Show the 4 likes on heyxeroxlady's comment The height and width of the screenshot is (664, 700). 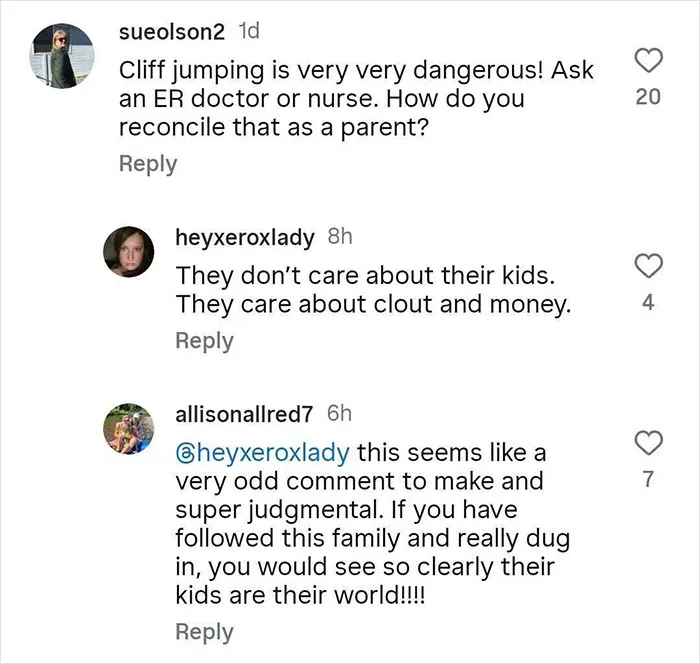click(x=648, y=303)
